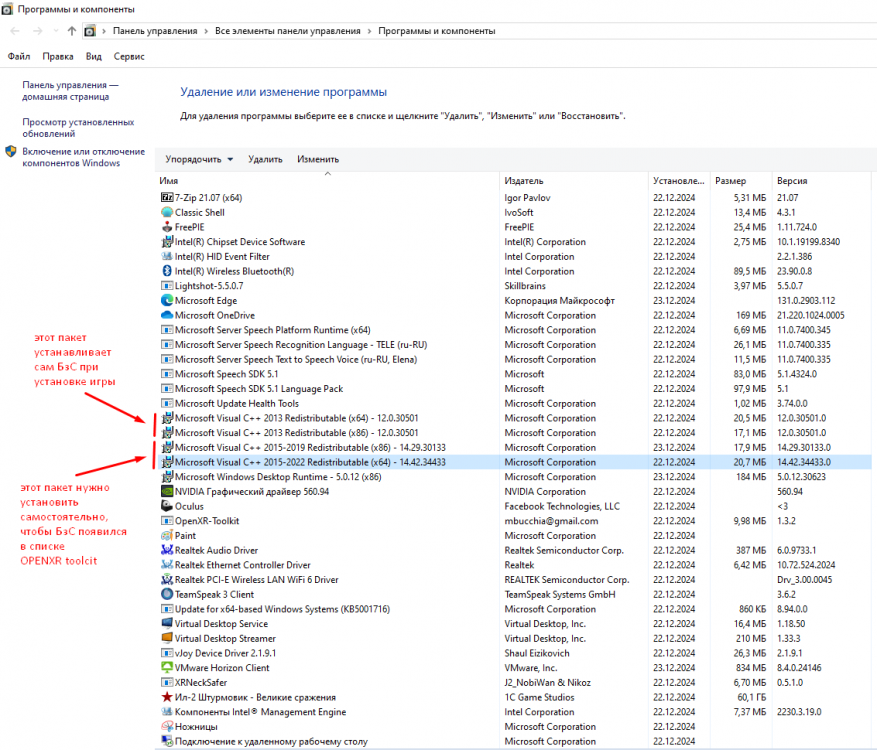Click the TeamSpeak 3 Client icon
The height and width of the screenshot is (750, 877).
tap(167, 594)
